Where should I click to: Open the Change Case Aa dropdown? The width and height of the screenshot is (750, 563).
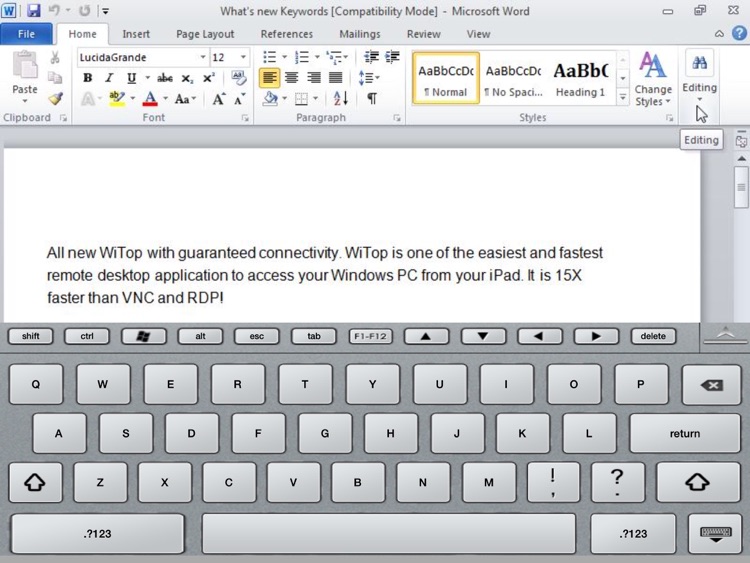tap(185, 99)
